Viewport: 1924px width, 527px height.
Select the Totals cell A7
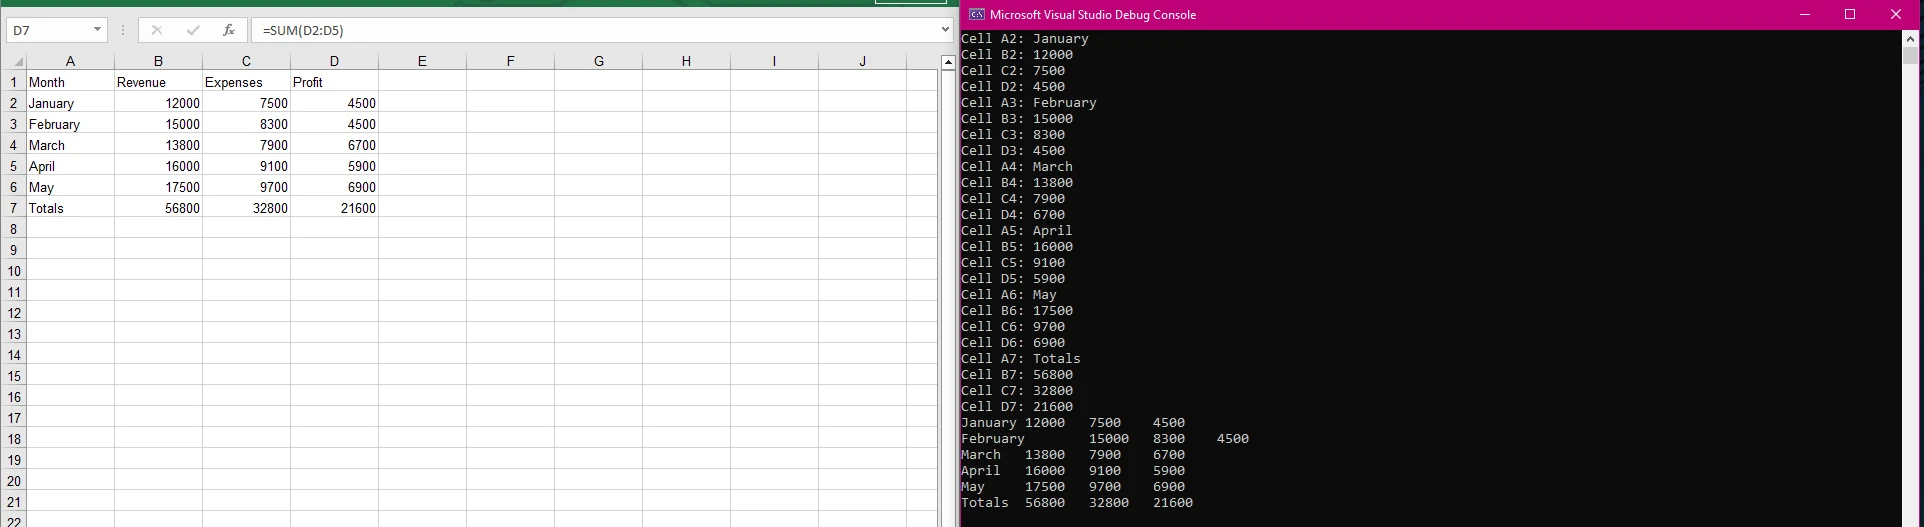(70, 208)
